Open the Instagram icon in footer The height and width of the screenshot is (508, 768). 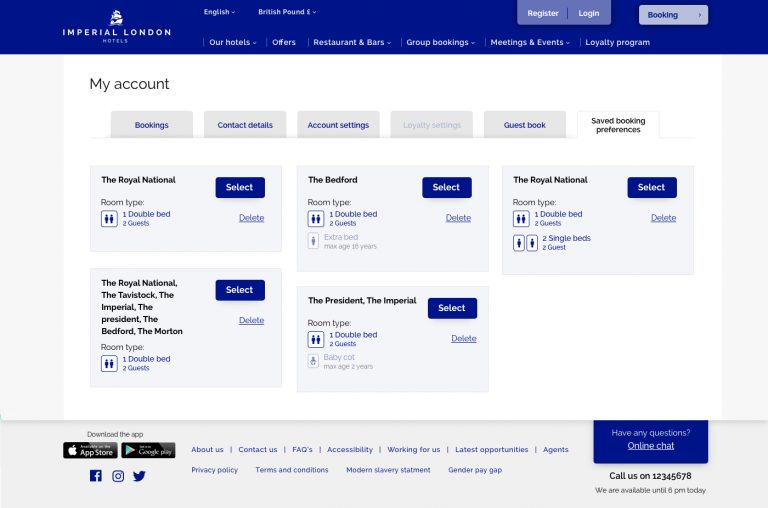118,476
